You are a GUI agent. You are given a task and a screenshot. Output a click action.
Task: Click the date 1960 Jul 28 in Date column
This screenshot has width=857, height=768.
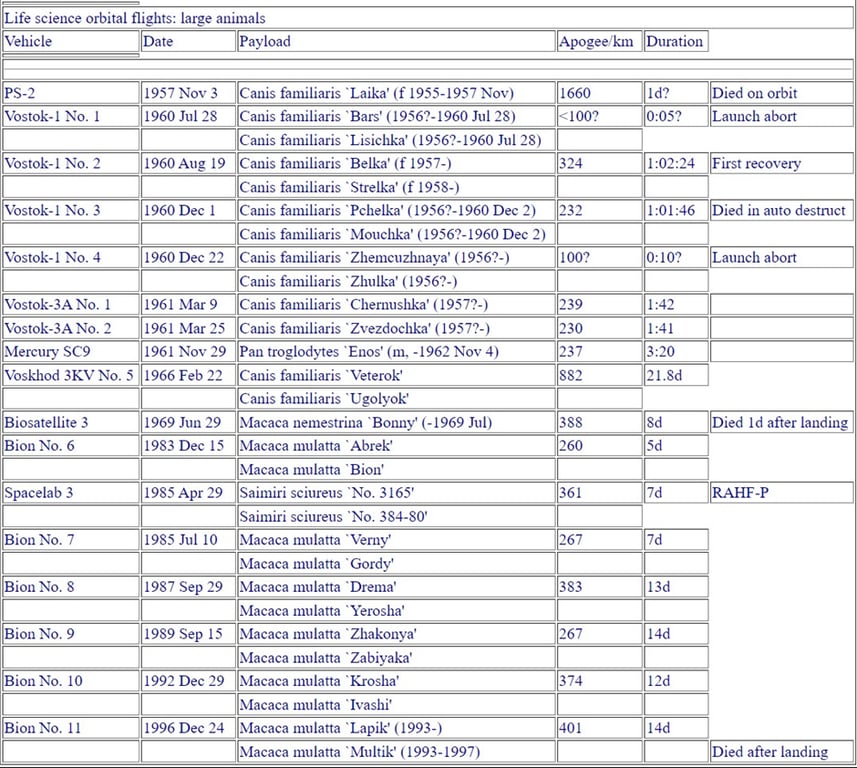coord(188,116)
